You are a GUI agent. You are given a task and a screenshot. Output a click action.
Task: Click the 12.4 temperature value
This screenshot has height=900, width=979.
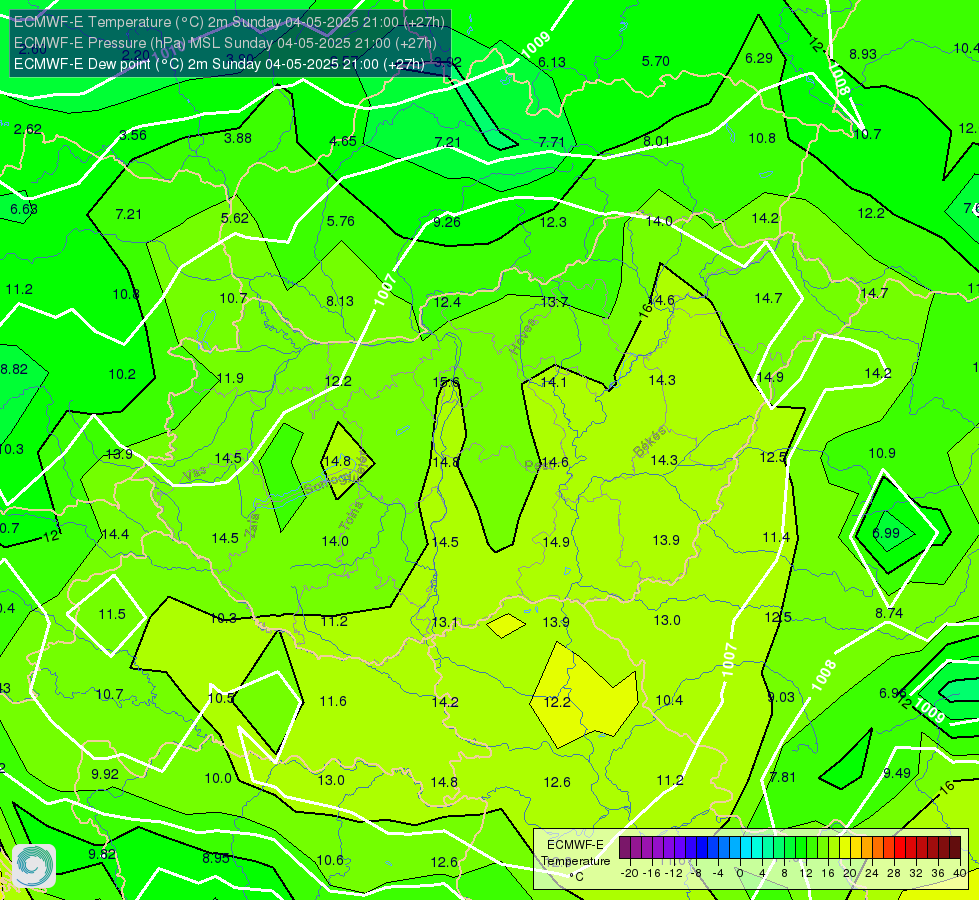click(x=447, y=302)
